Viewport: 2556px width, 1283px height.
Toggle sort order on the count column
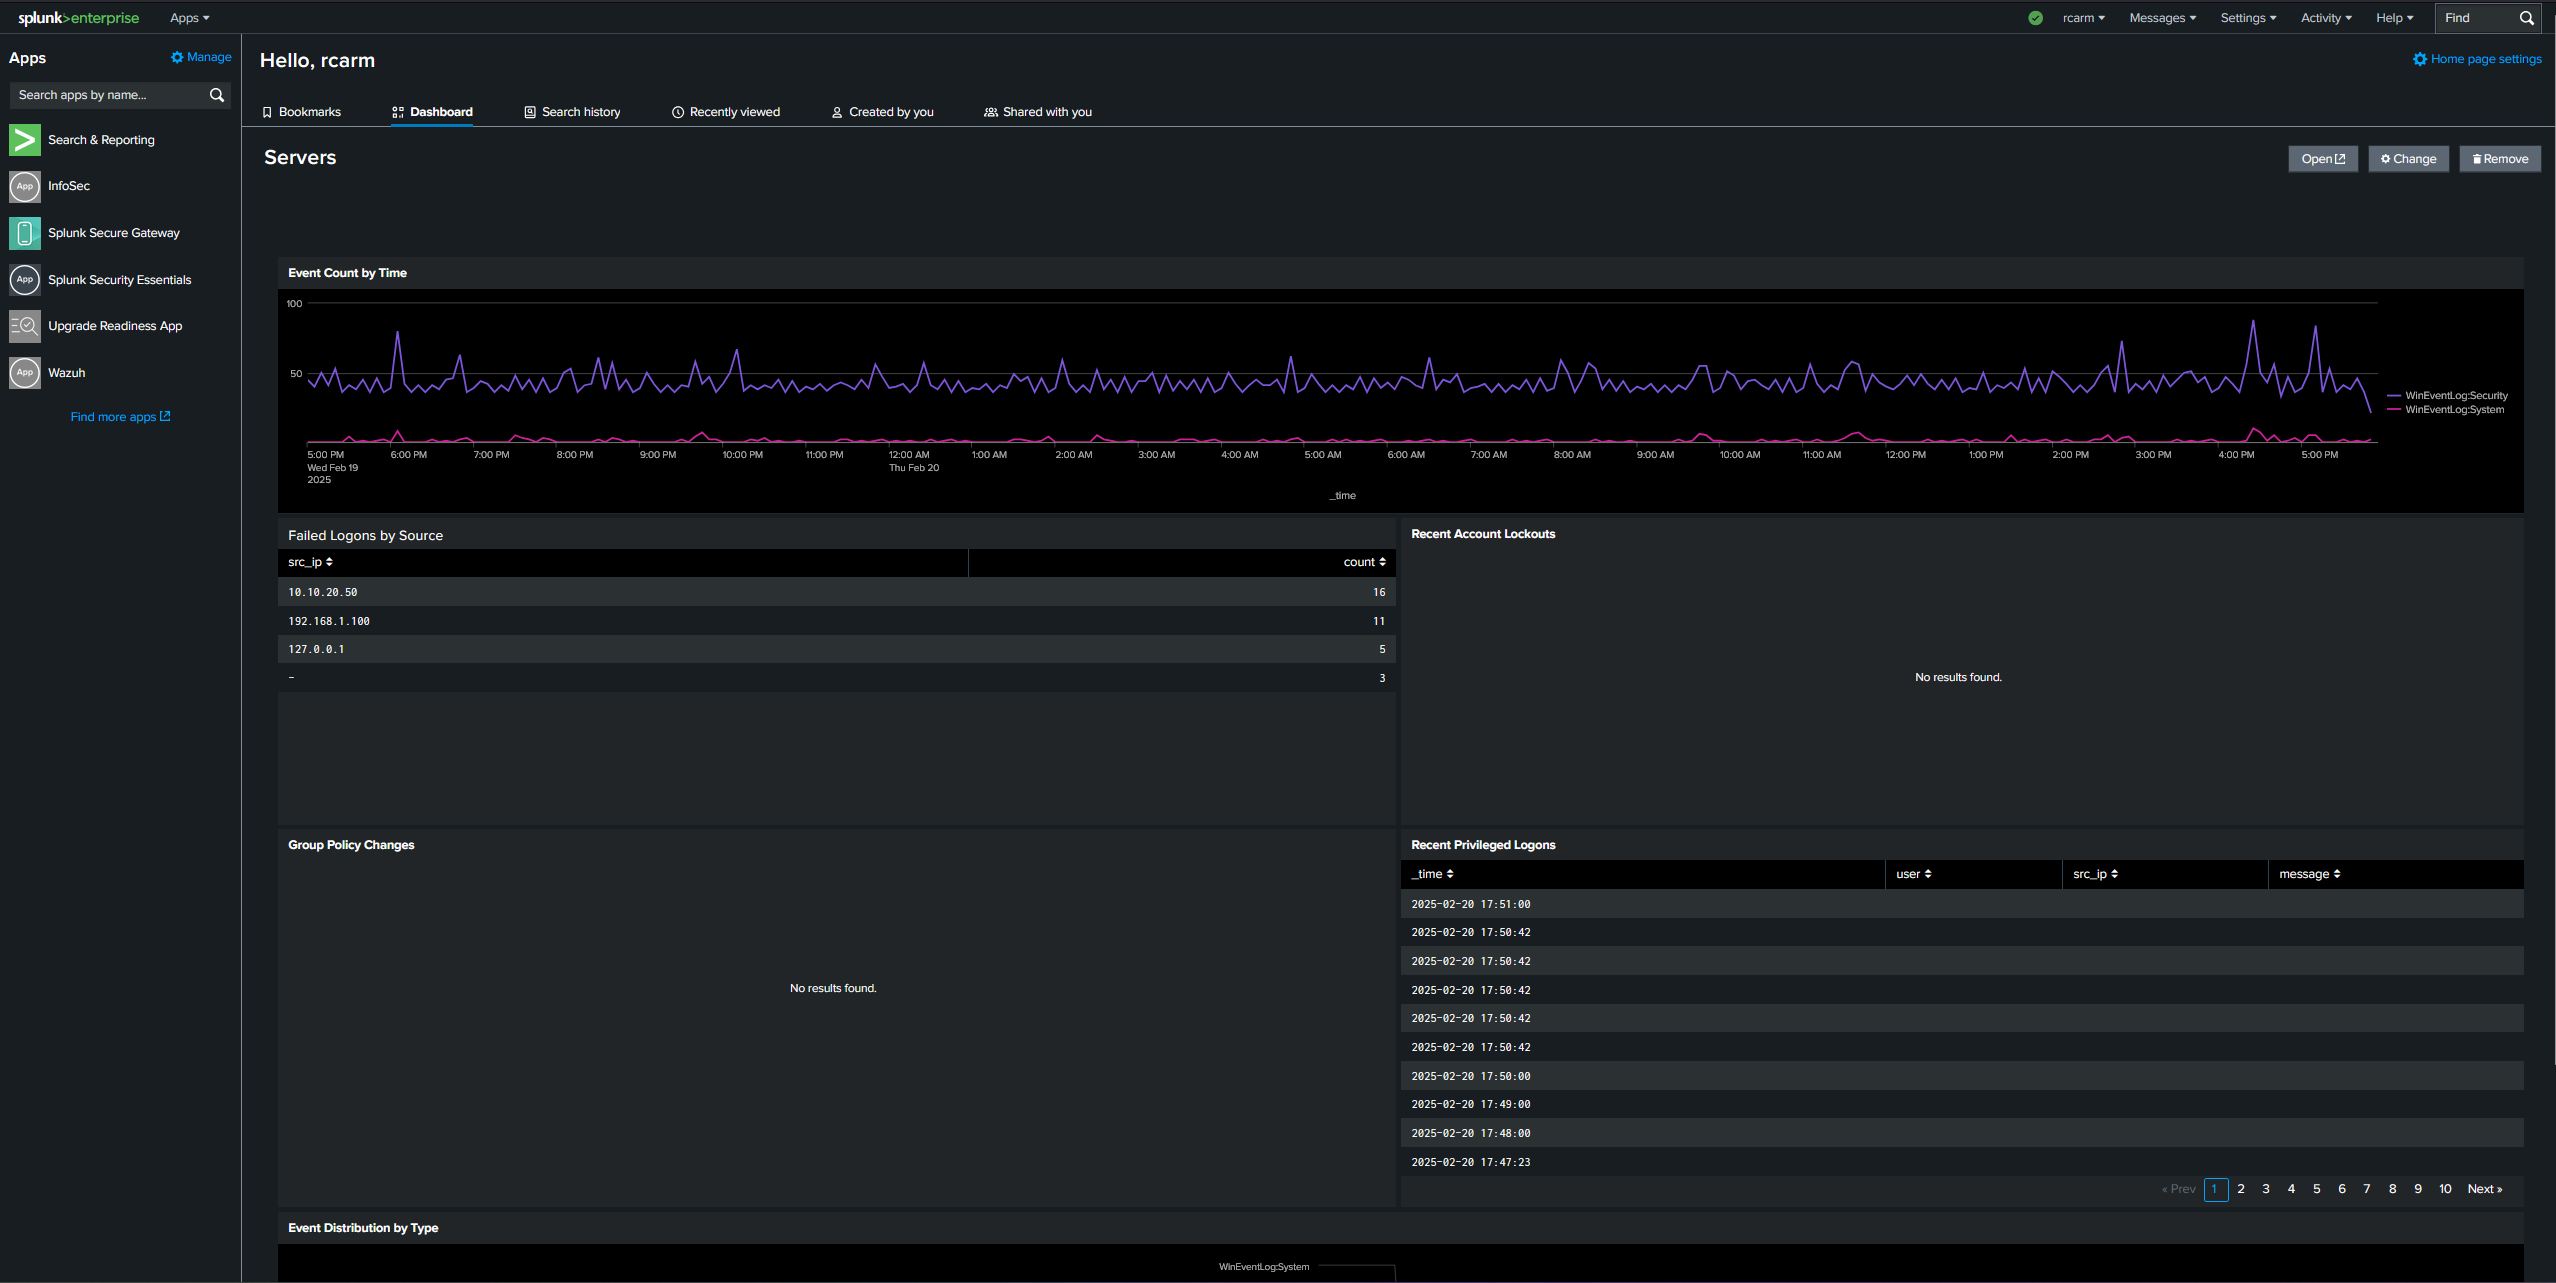[x=1363, y=562]
